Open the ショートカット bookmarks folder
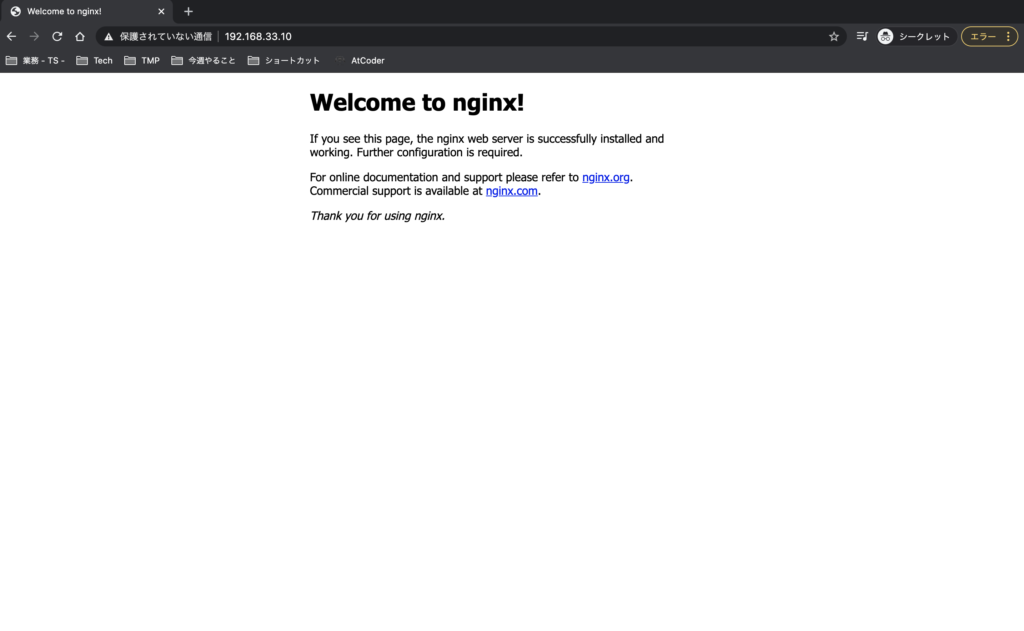The height and width of the screenshot is (631, 1024). click(283, 60)
